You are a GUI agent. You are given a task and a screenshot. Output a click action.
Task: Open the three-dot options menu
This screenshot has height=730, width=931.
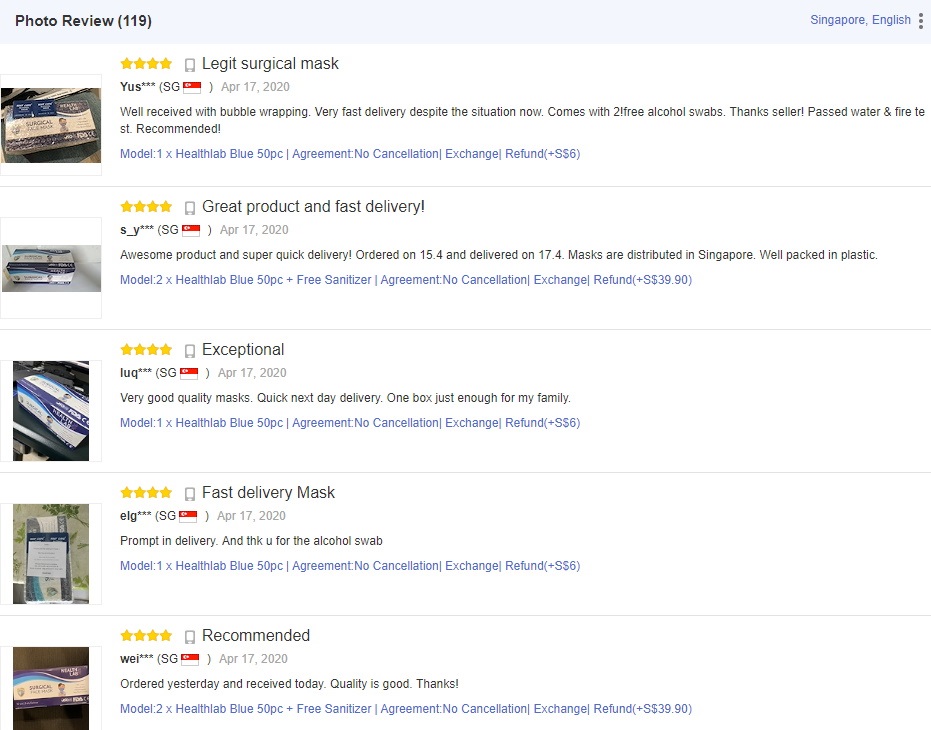point(920,21)
